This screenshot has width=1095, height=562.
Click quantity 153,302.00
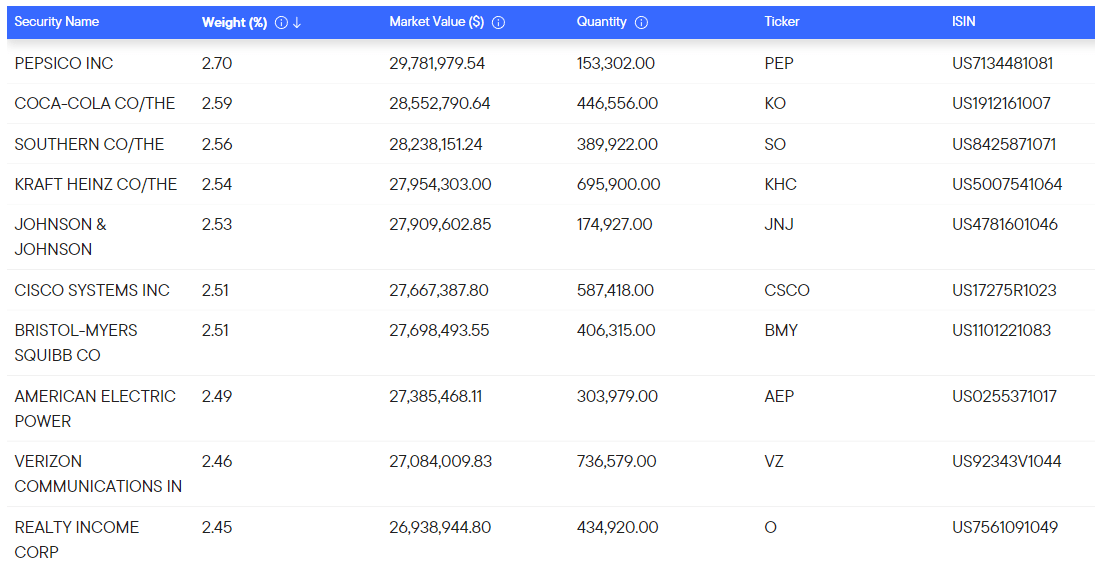click(616, 64)
